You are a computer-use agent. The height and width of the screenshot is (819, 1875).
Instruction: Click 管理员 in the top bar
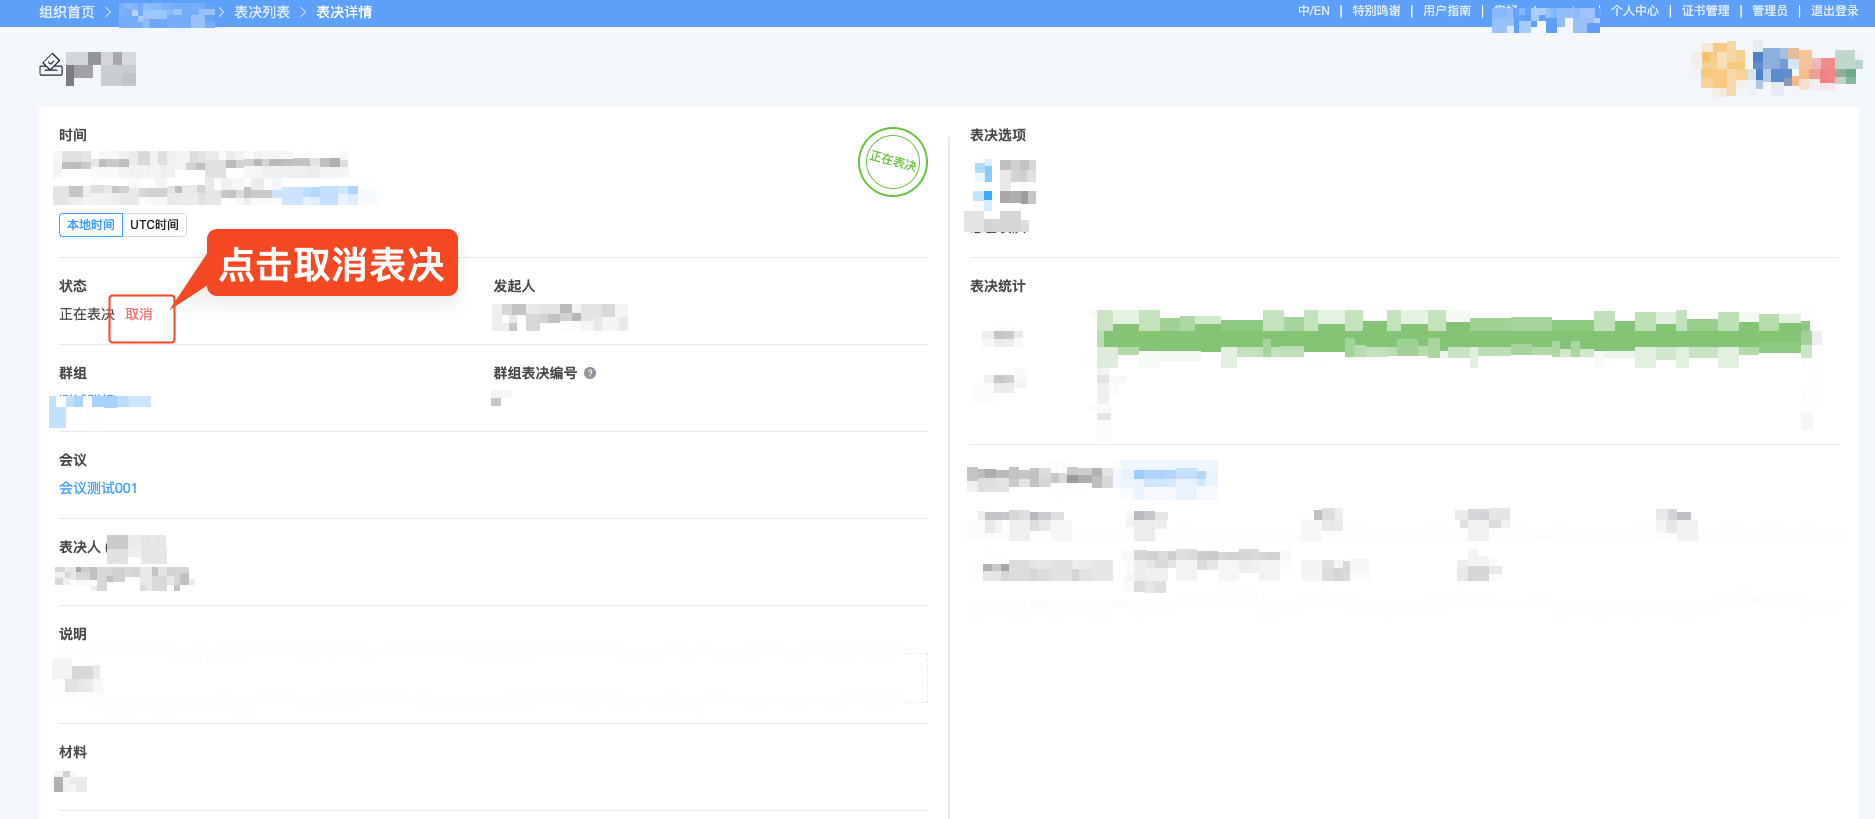tap(1769, 11)
